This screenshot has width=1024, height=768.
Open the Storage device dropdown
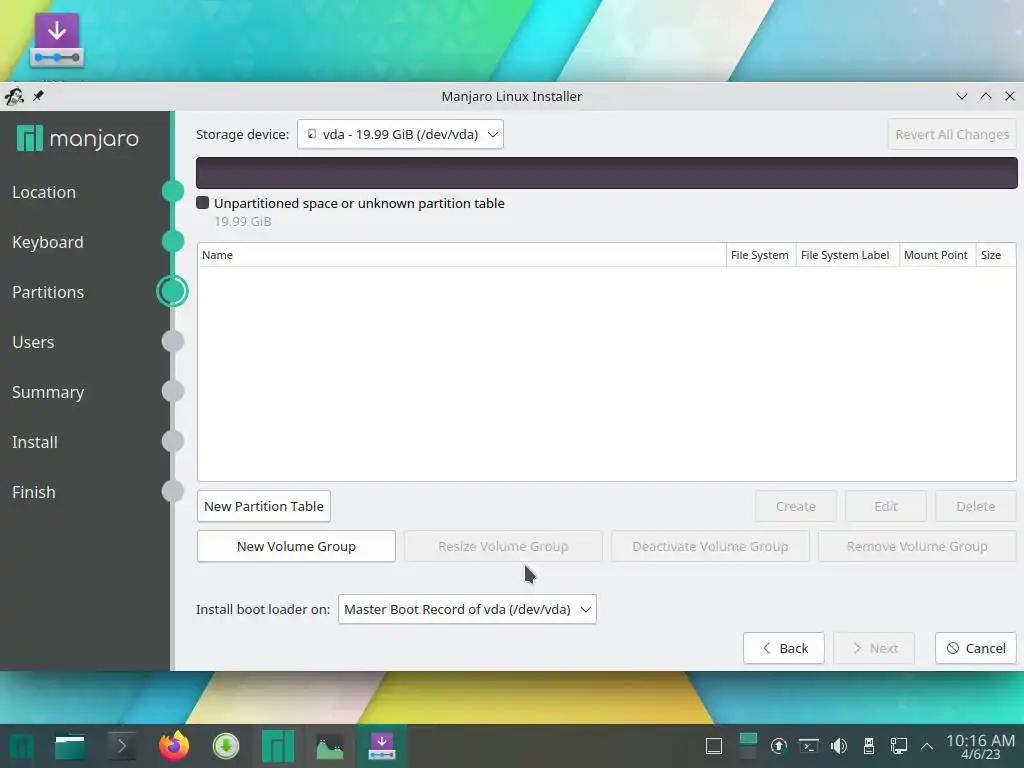tap(400, 134)
